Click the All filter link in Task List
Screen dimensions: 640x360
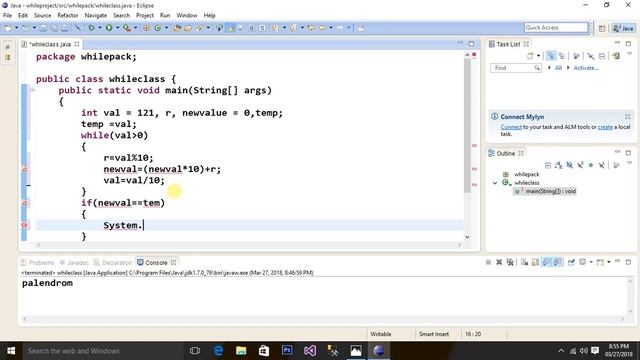(x=558, y=68)
